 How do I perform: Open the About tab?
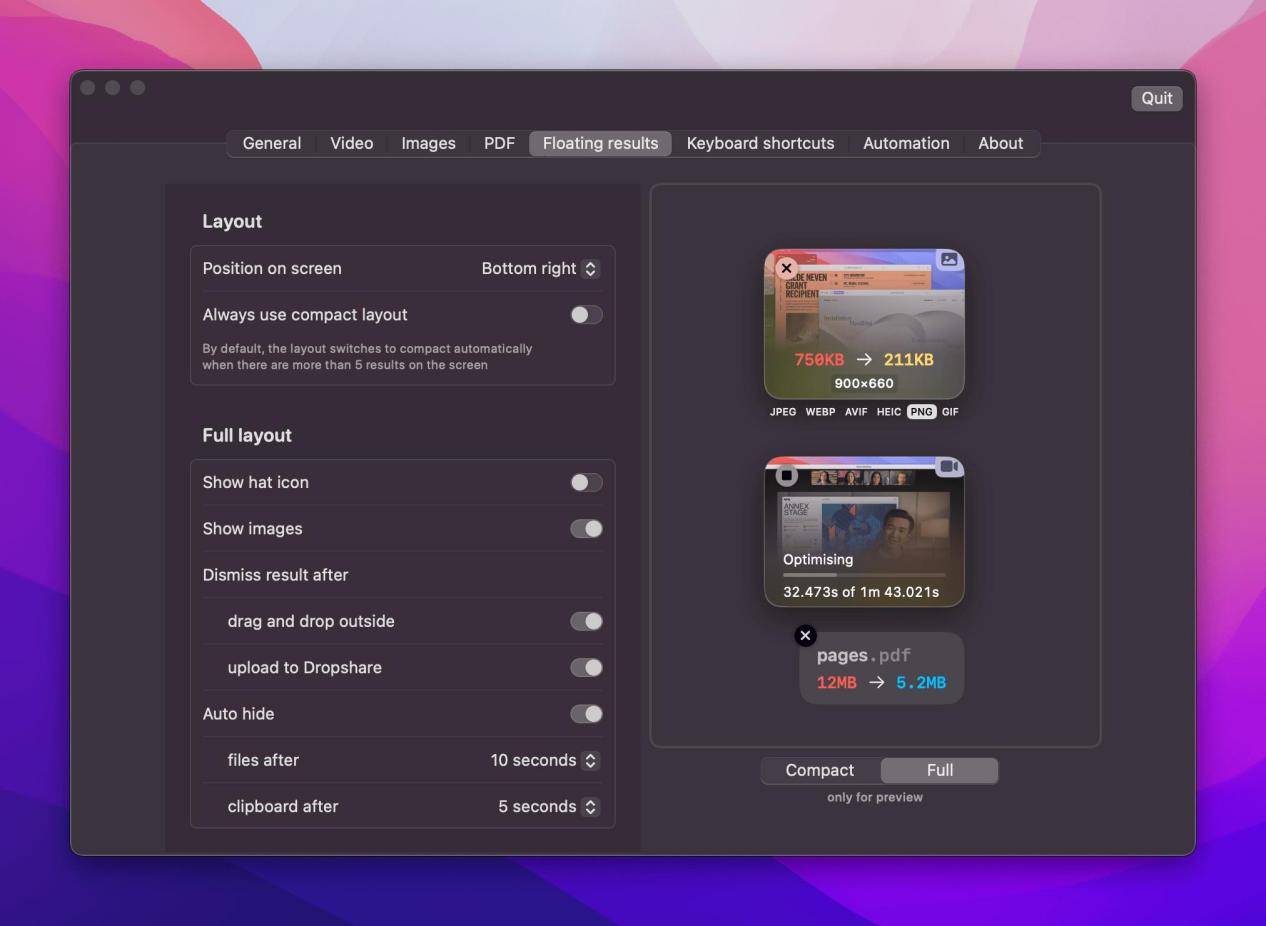(1000, 143)
